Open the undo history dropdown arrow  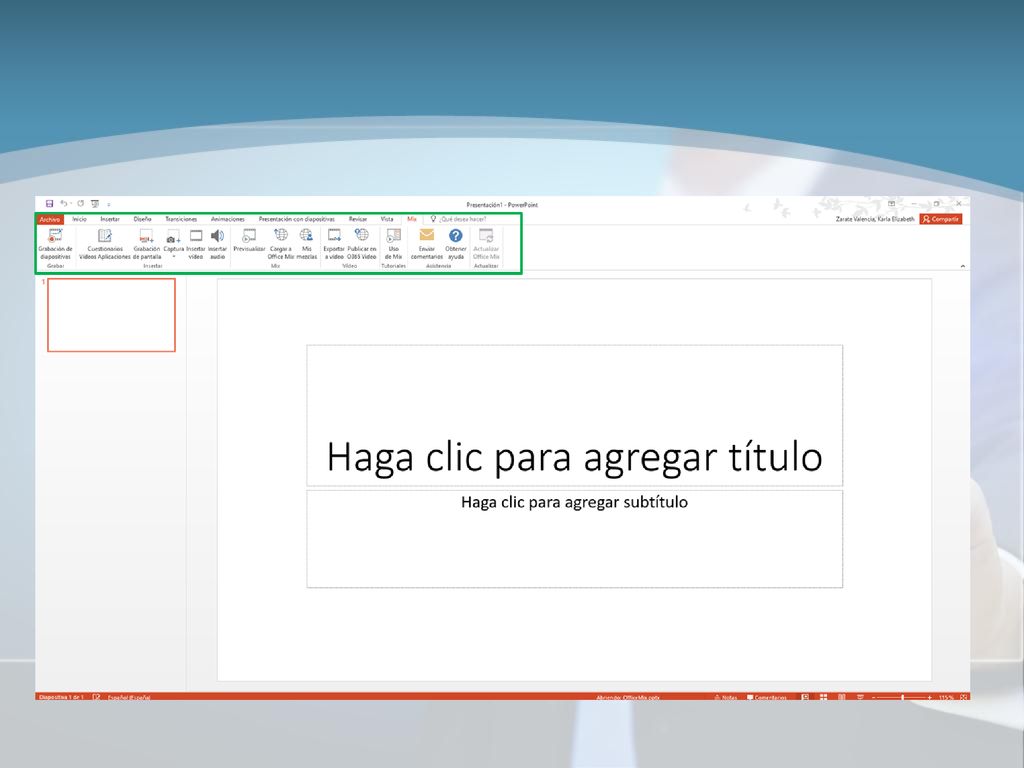pos(71,204)
